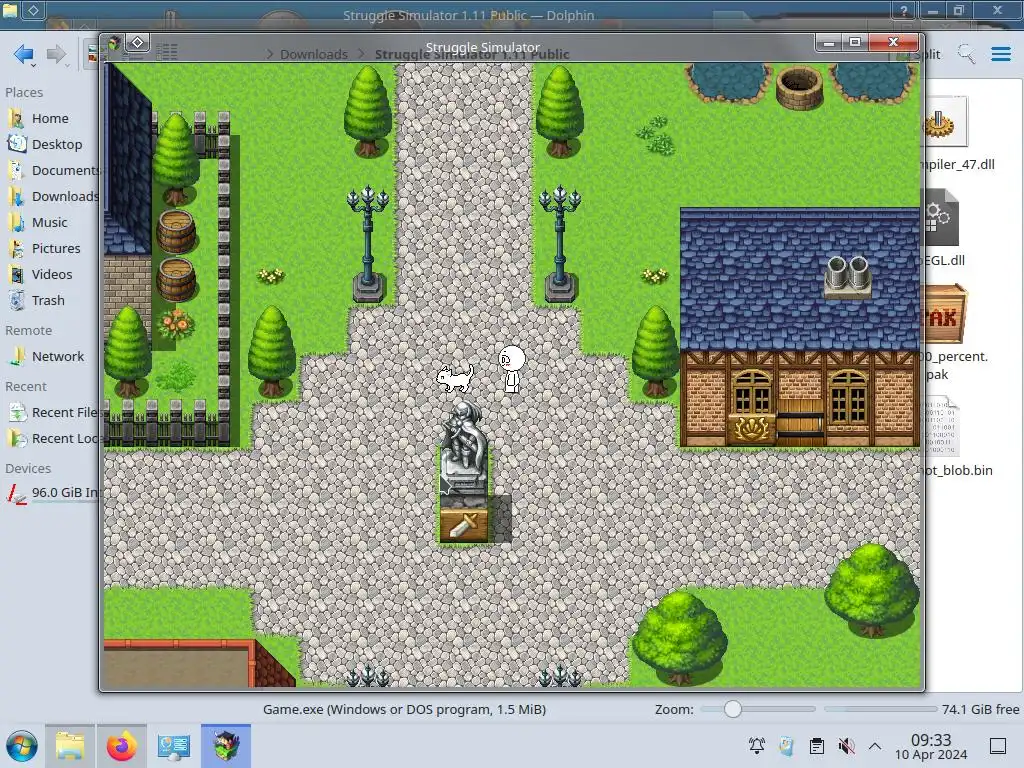Click the 74.1 GiB free space bar
The image size is (1024, 768).
click(x=880, y=709)
